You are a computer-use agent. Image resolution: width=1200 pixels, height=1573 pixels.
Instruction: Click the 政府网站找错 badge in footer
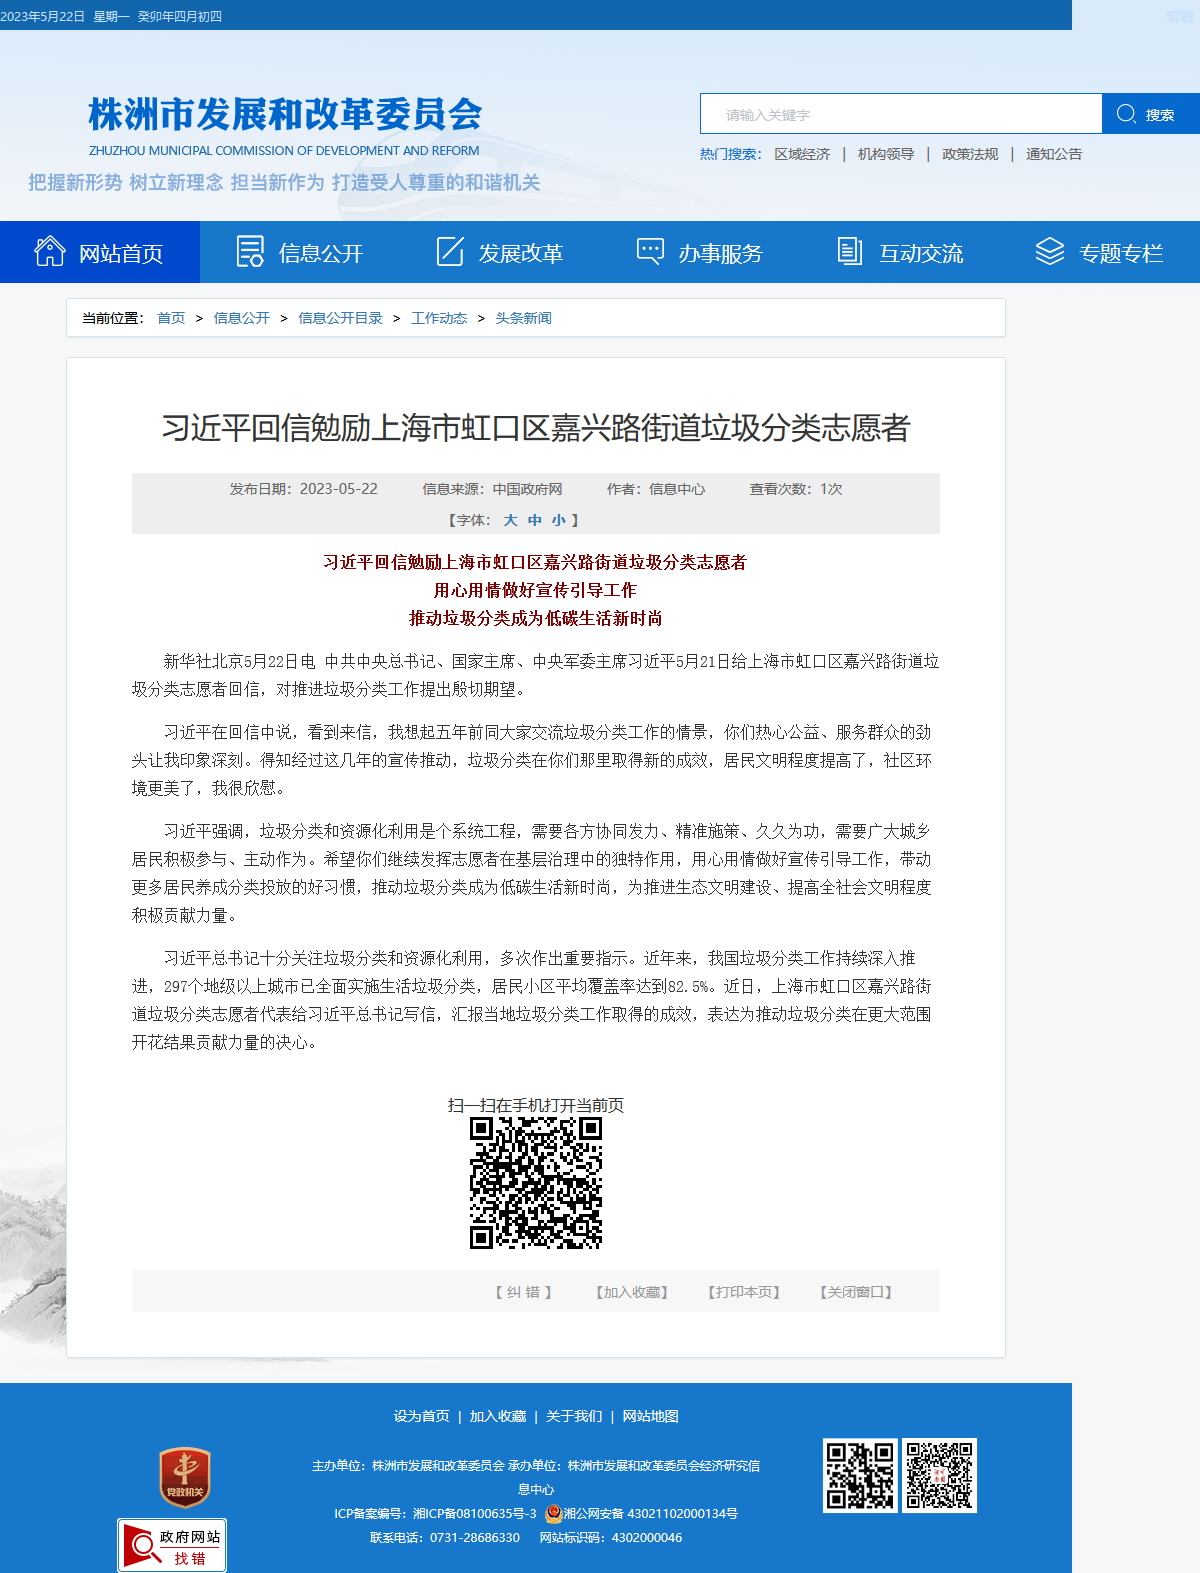(172, 1545)
